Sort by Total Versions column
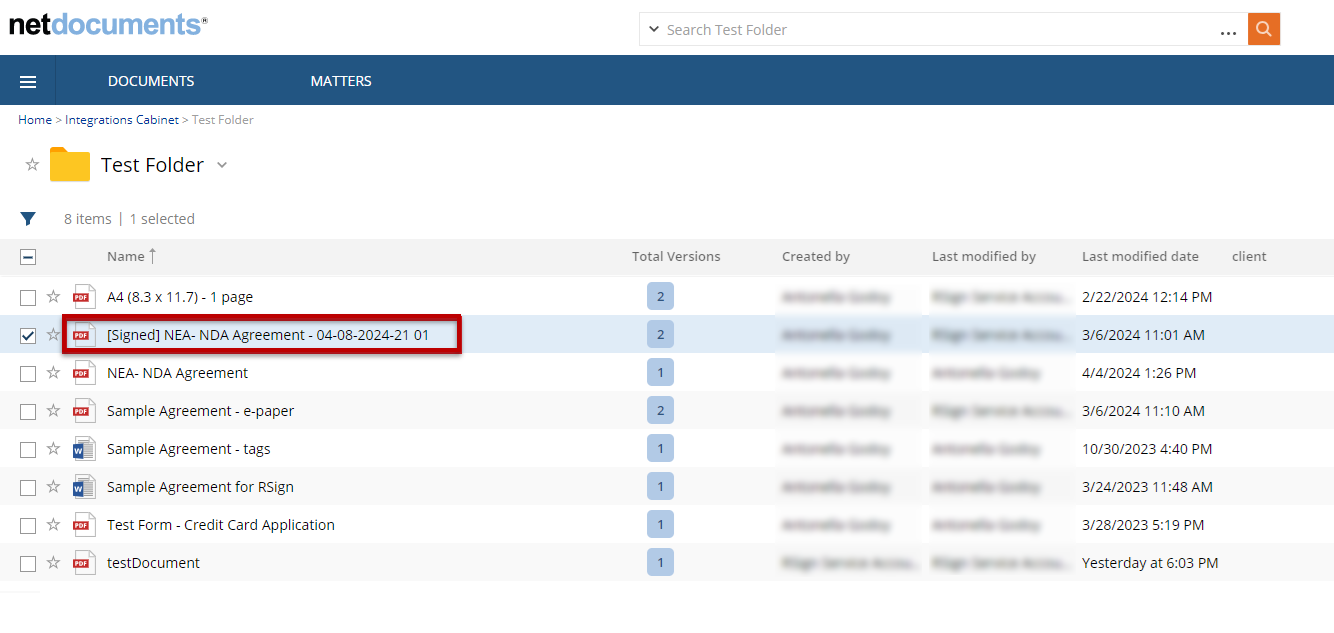The height and width of the screenshot is (633, 1334). tap(676, 256)
